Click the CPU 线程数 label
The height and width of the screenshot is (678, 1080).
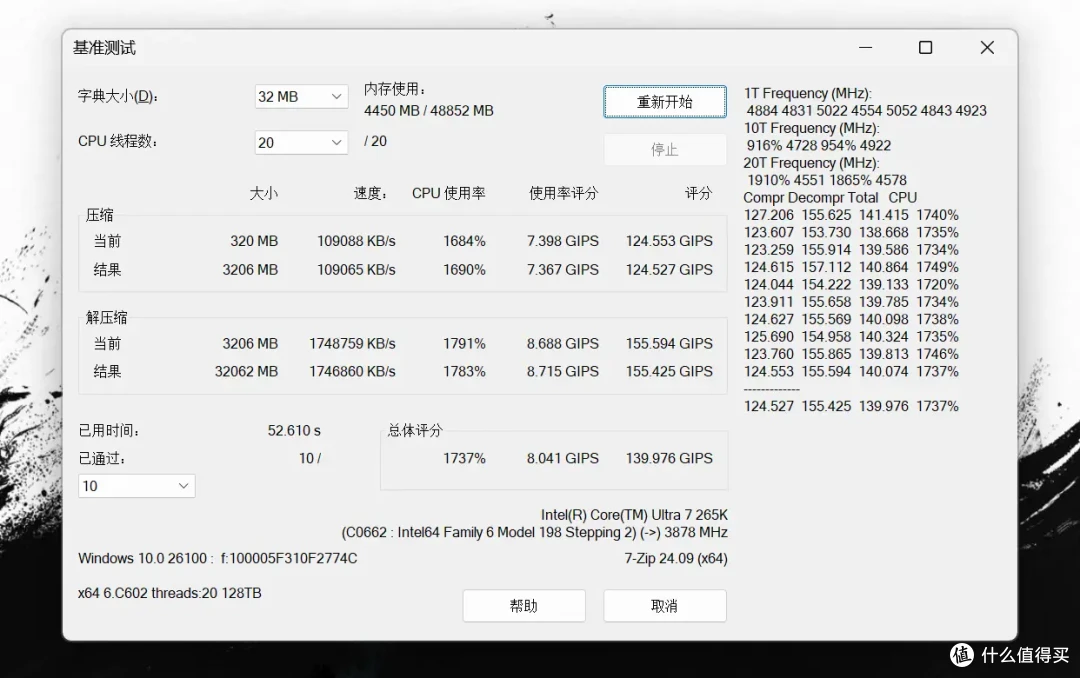tap(118, 141)
